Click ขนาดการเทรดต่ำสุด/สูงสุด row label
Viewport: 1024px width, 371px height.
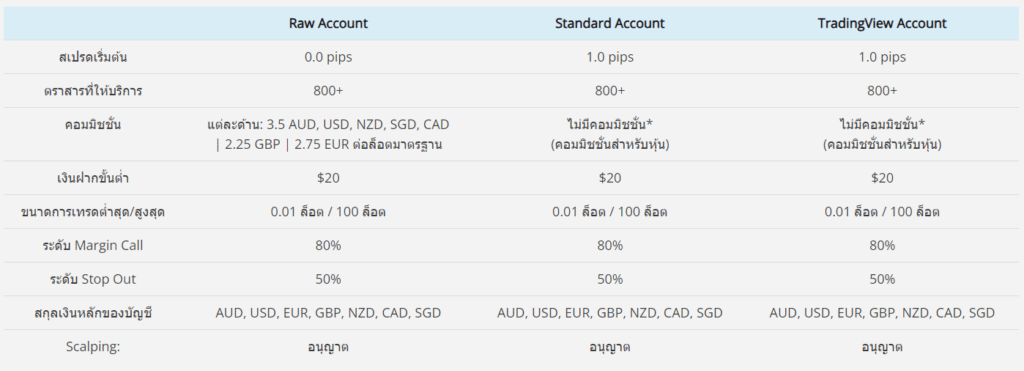tap(93, 212)
